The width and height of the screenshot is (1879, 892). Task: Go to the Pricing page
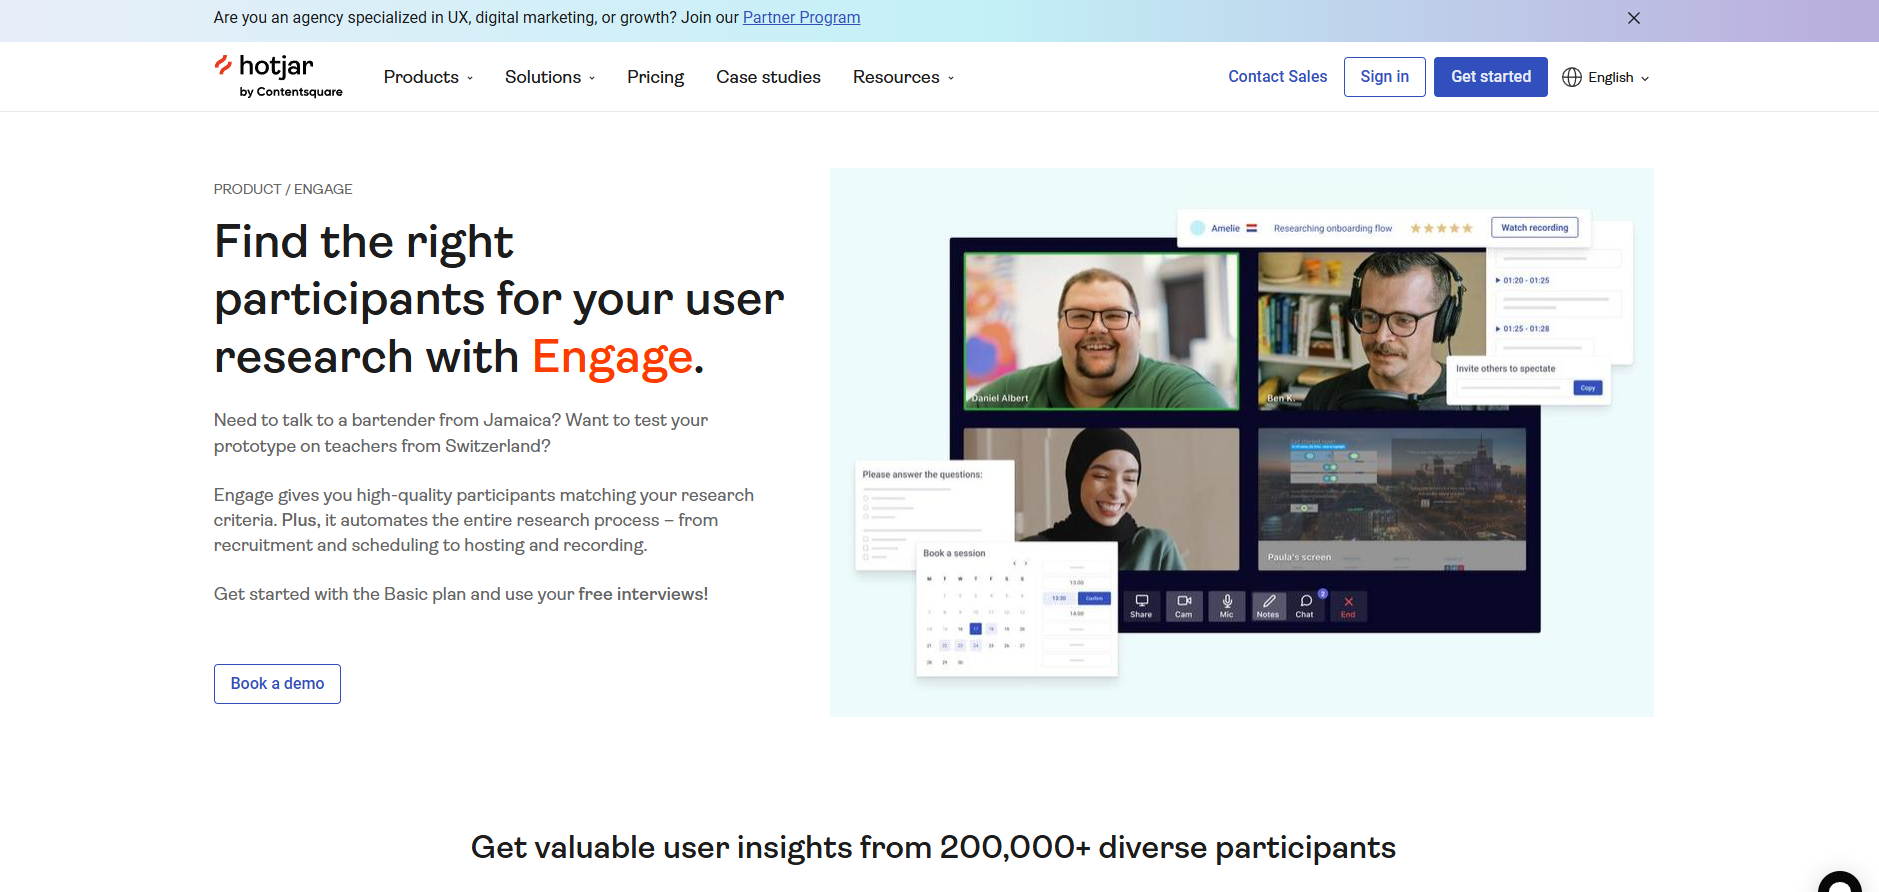click(655, 77)
